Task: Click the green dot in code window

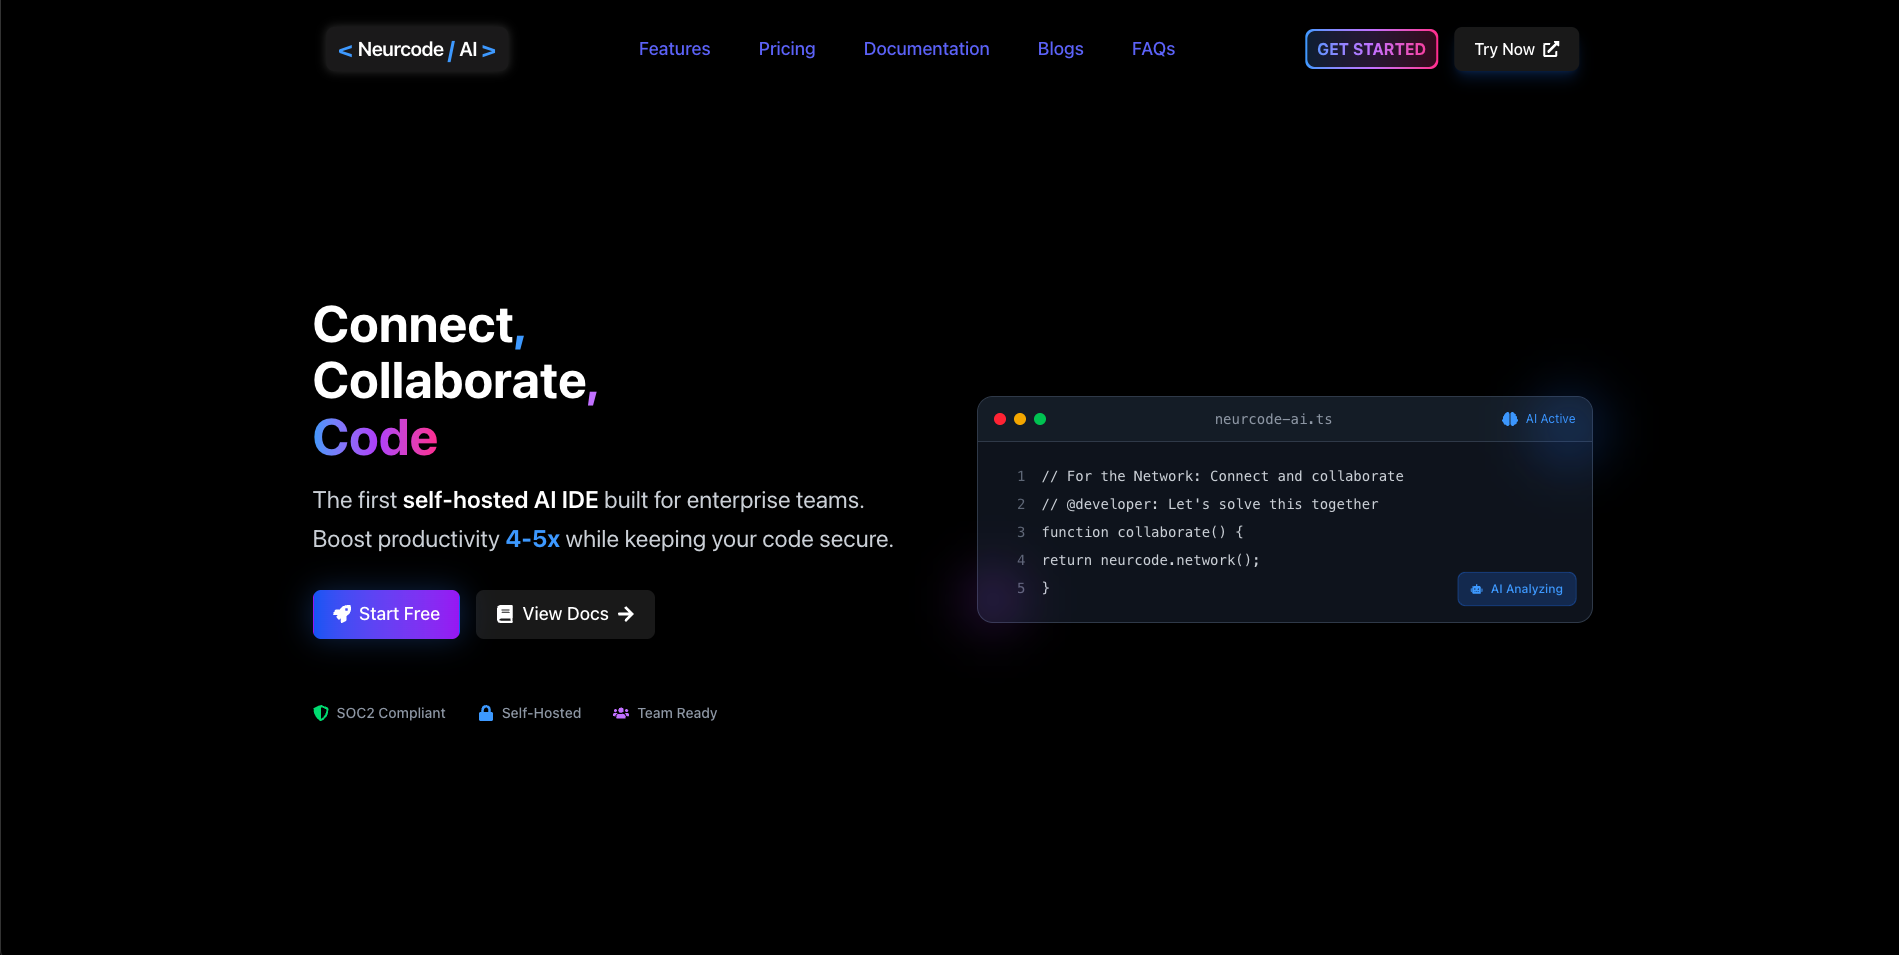Action: 1040,419
